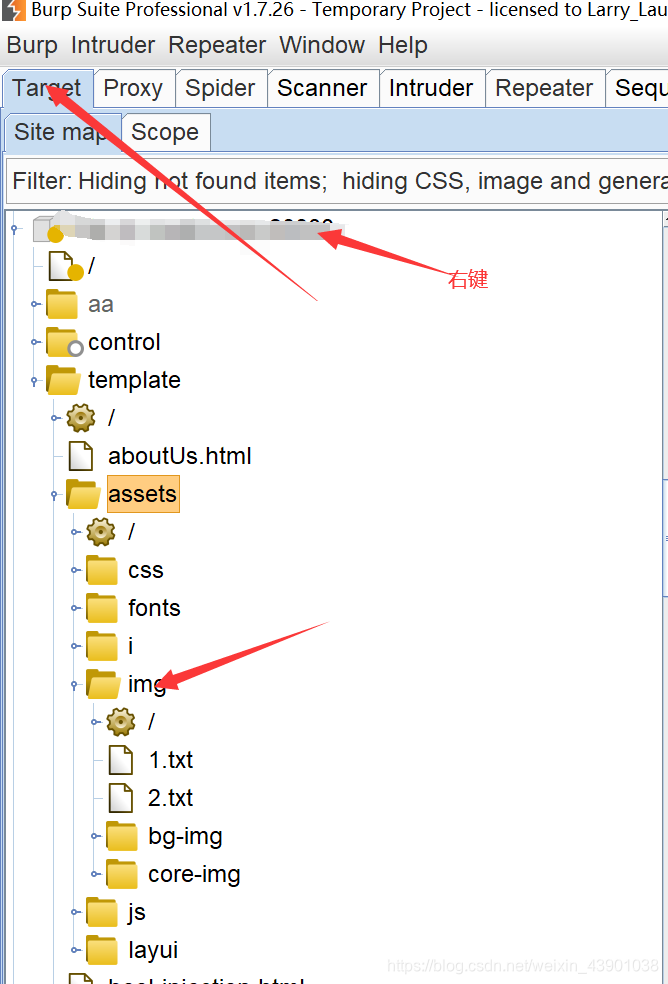Switch to the Proxy tab
The width and height of the screenshot is (668, 984).
point(134,88)
